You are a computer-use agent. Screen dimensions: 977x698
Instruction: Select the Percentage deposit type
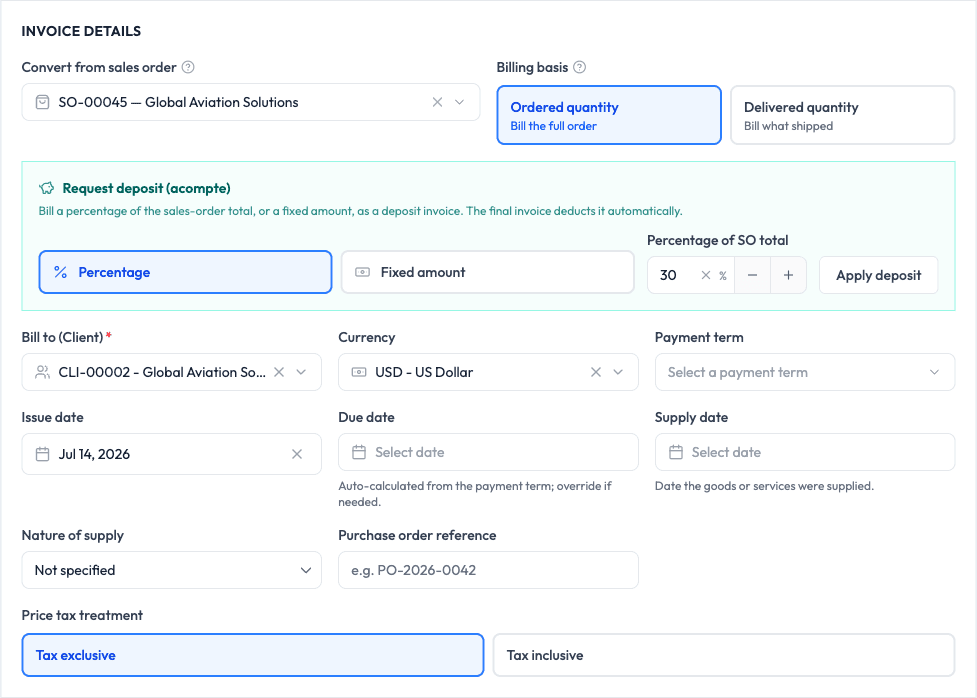click(185, 272)
